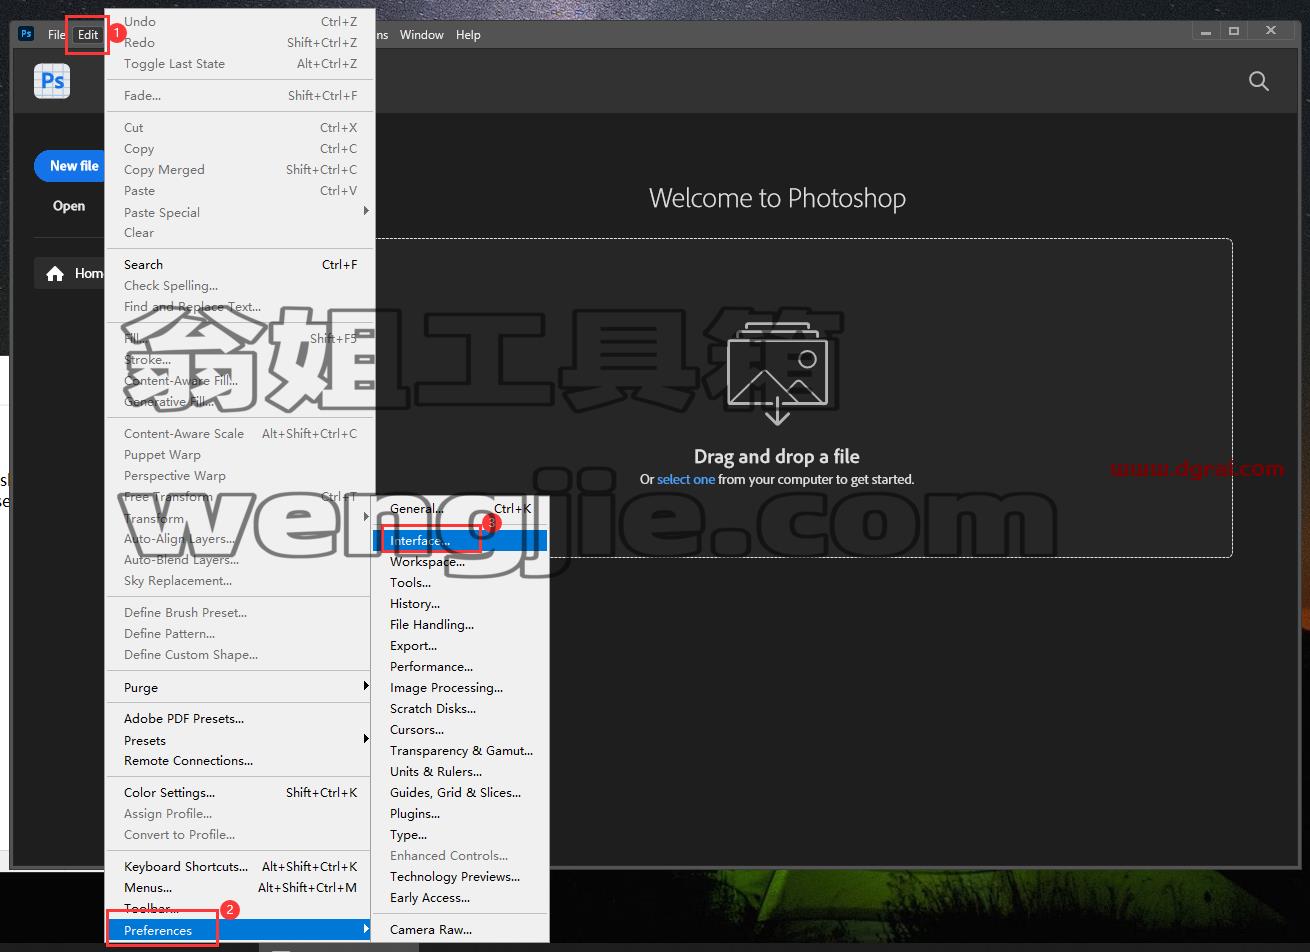Open the Edit menu in menu bar
The image size is (1310, 952).
click(x=88, y=35)
